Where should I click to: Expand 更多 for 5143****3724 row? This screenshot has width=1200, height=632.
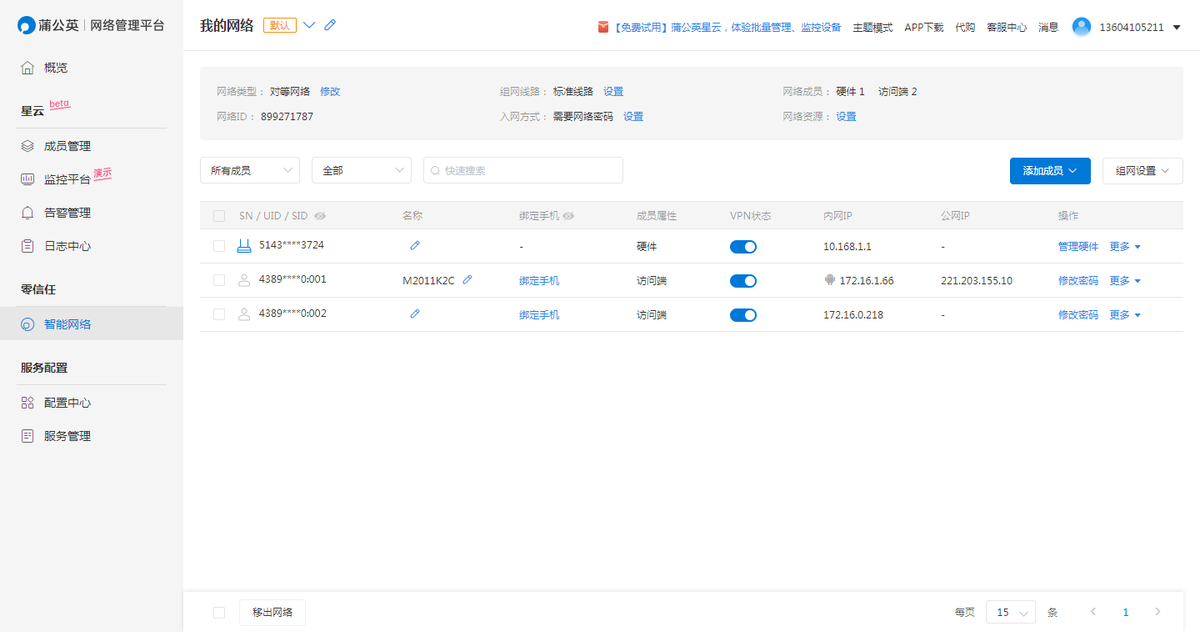pyautogui.click(x=1125, y=246)
